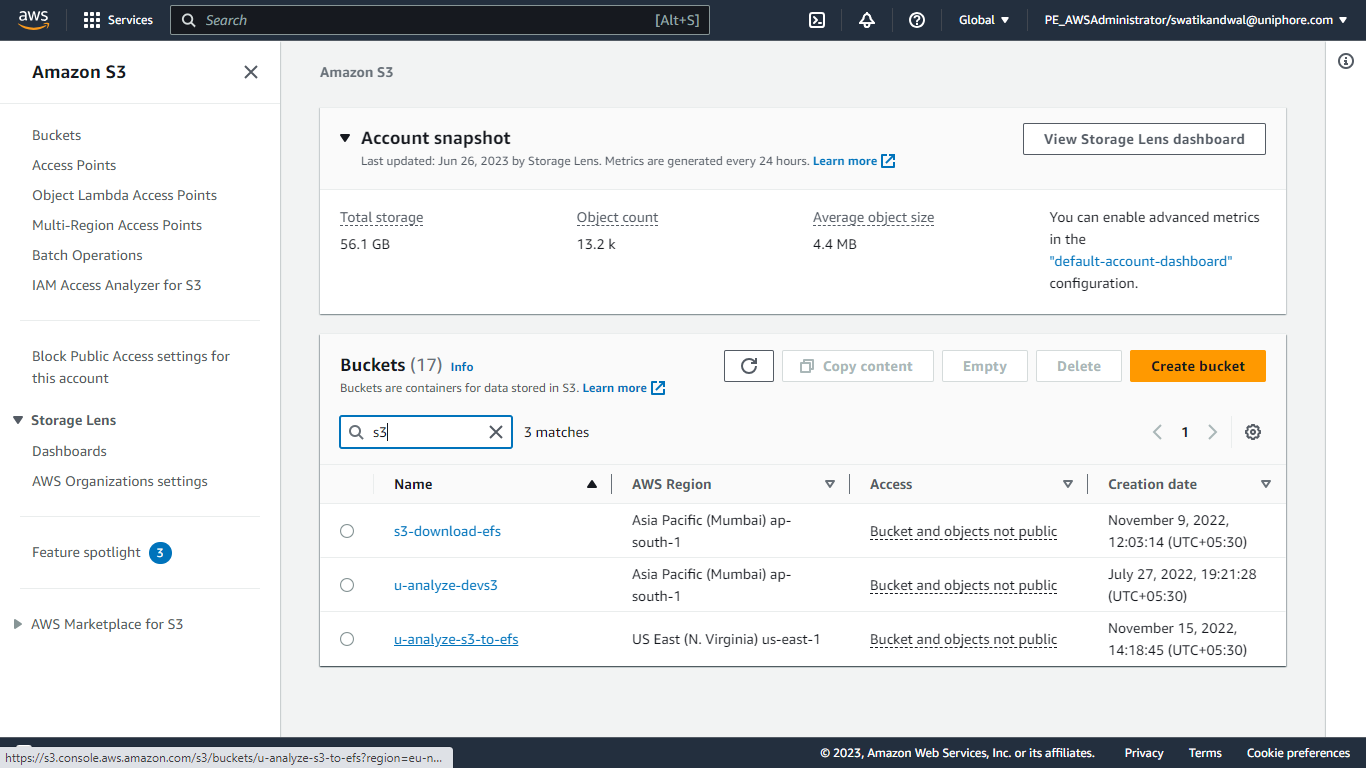Image resolution: width=1366 pixels, height=768 pixels.
Task: Click the Feature spotlight count badge
Action: point(160,552)
